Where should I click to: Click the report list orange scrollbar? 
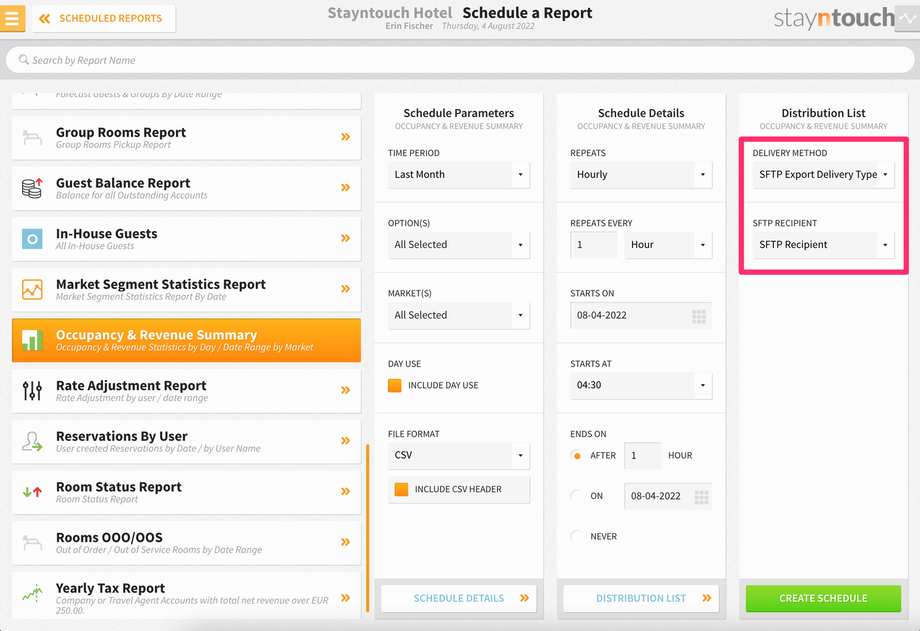(368, 528)
